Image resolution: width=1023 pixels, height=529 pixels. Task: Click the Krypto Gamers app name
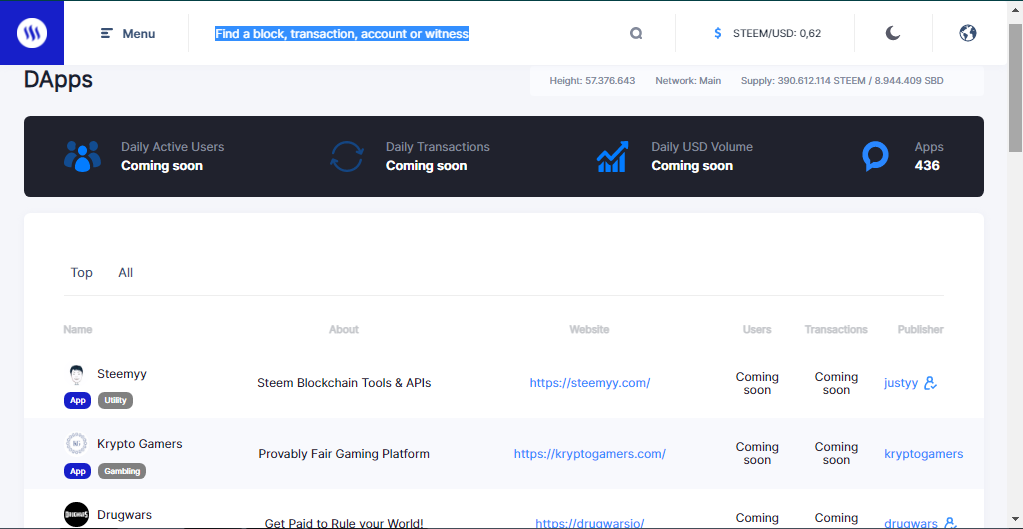pos(140,444)
